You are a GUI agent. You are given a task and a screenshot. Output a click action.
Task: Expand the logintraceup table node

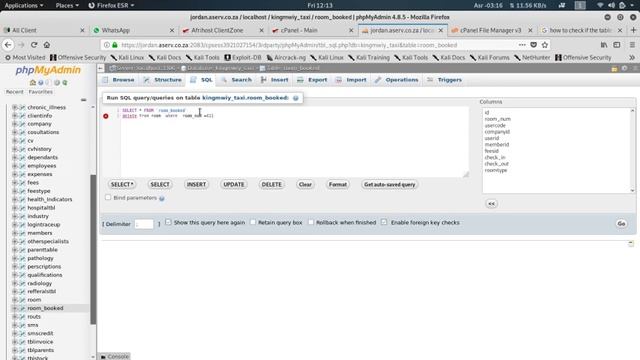click(x=15, y=224)
